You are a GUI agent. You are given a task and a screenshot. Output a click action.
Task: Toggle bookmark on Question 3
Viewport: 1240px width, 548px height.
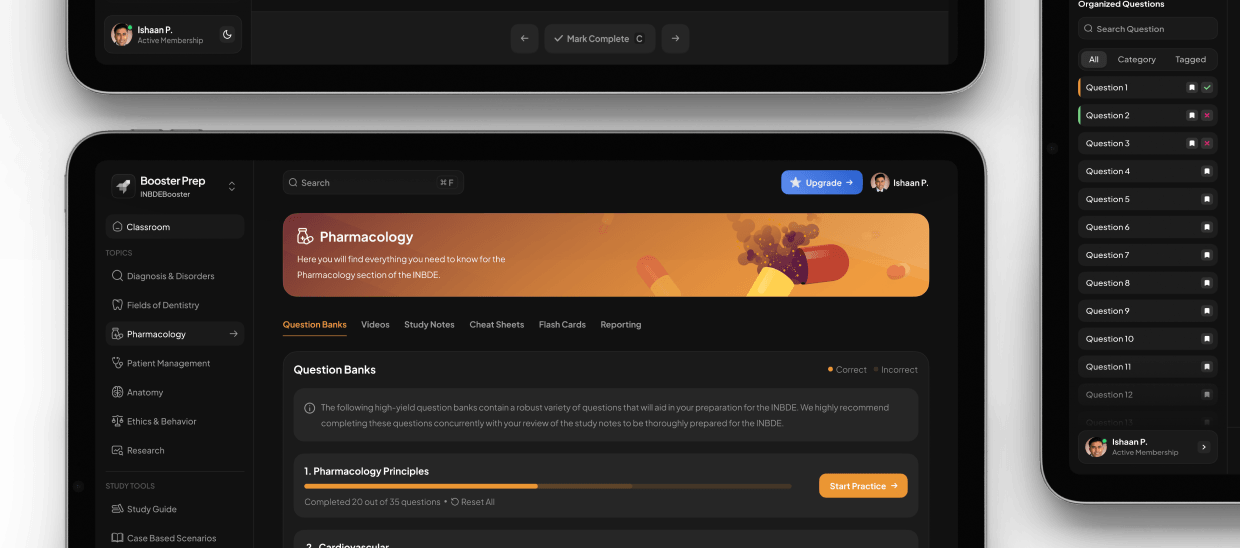pyautogui.click(x=1191, y=144)
